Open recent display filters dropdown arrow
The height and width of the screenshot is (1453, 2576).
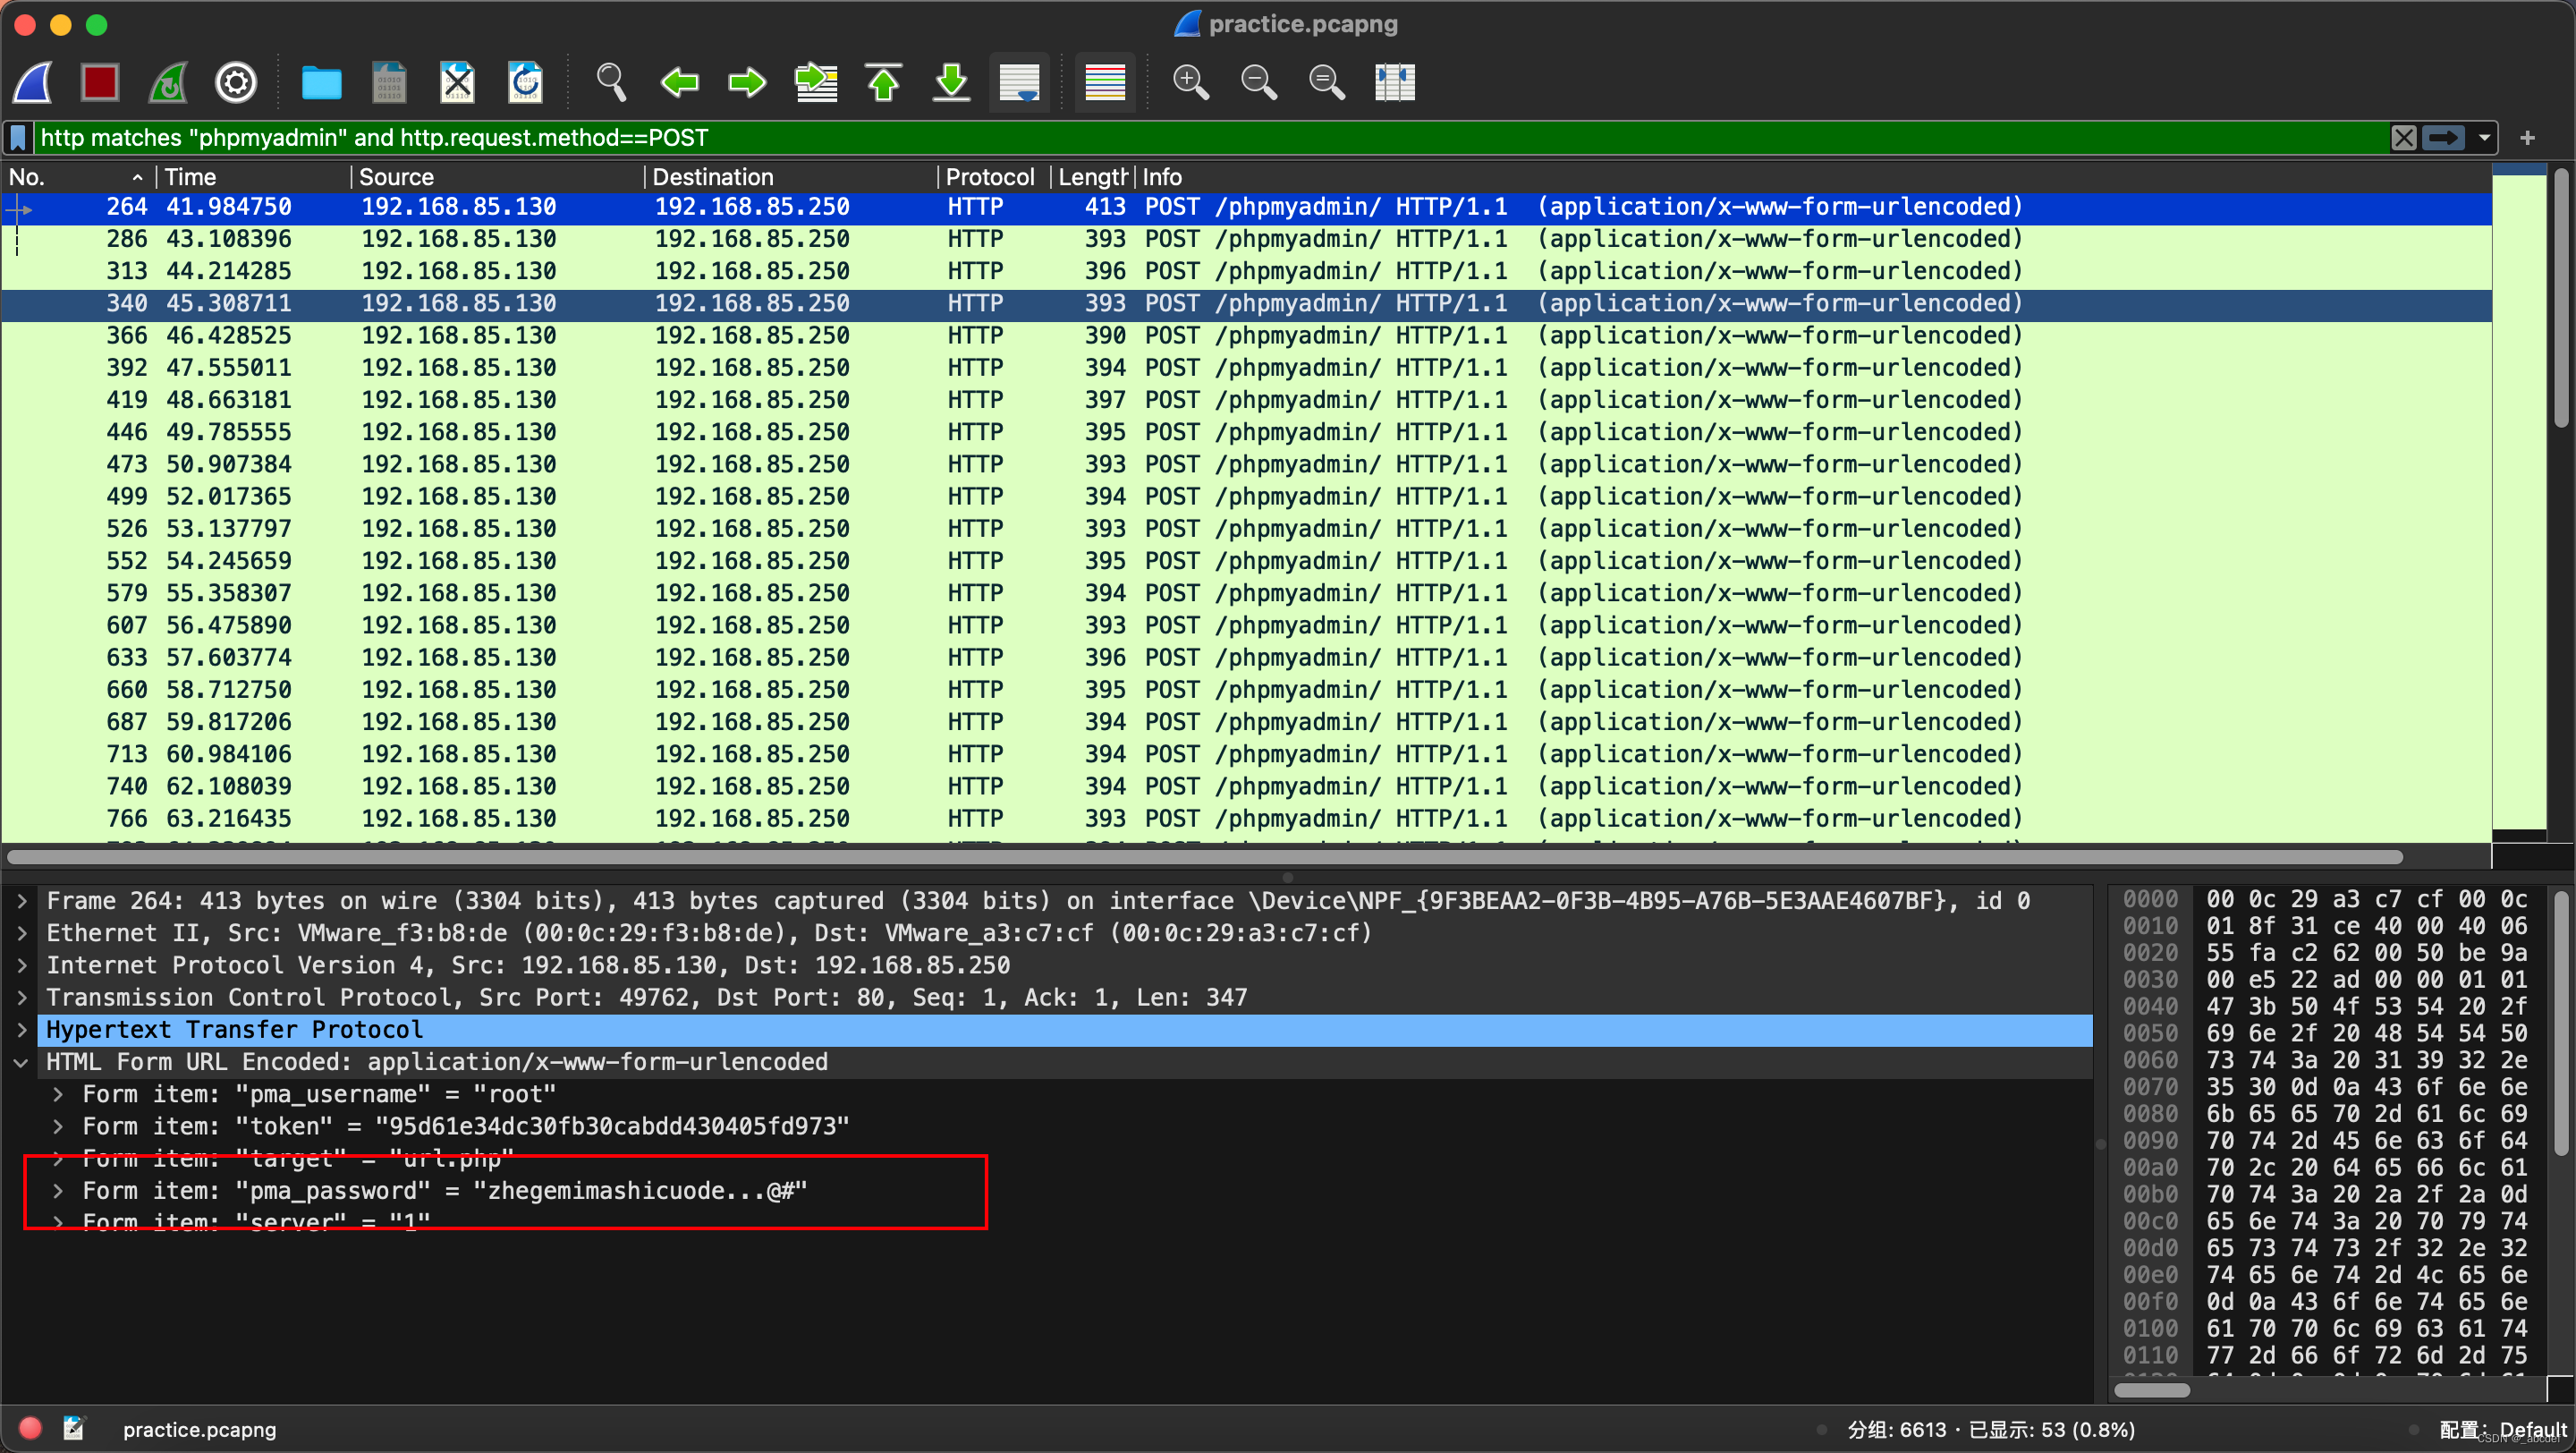pyautogui.click(x=2484, y=138)
